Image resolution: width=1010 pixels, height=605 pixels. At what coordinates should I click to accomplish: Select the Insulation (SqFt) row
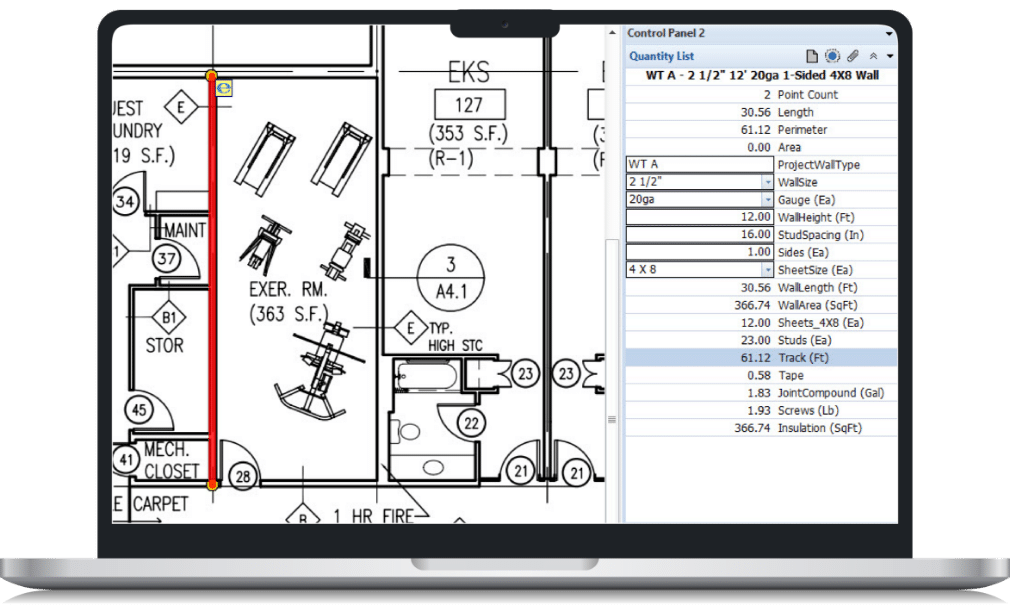pos(760,428)
